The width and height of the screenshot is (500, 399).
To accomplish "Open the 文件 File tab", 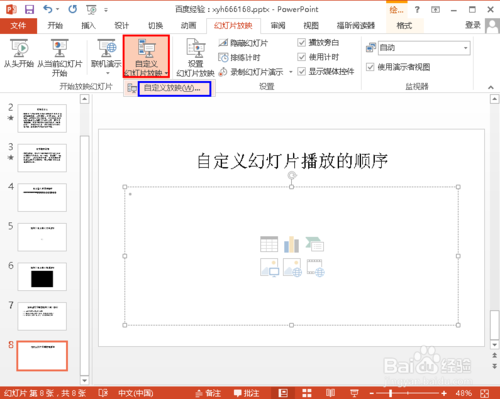I will click(x=18, y=25).
